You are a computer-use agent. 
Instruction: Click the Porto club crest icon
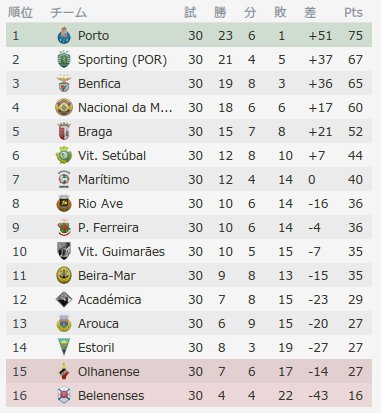point(64,36)
